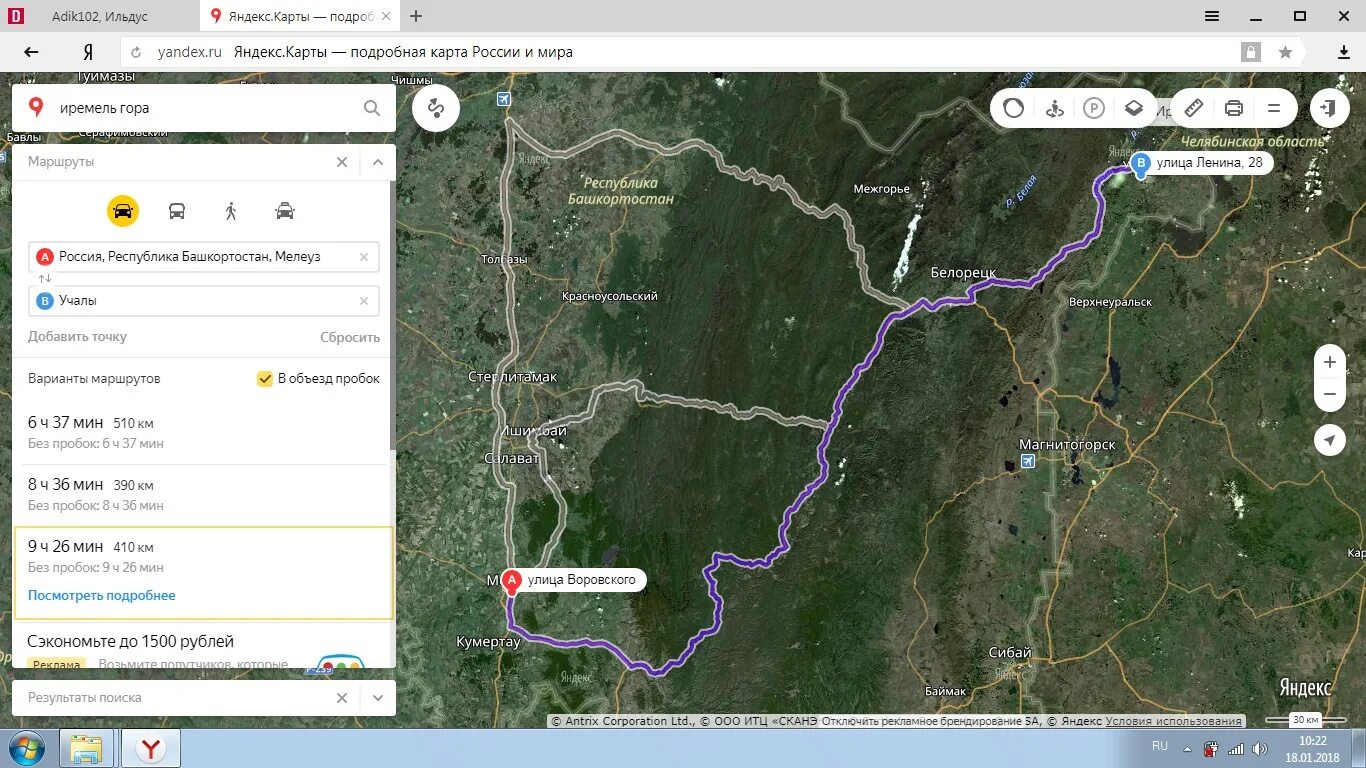The width and height of the screenshot is (1366, 768).
Task: Select the ruler distance tool
Action: point(1194,108)
